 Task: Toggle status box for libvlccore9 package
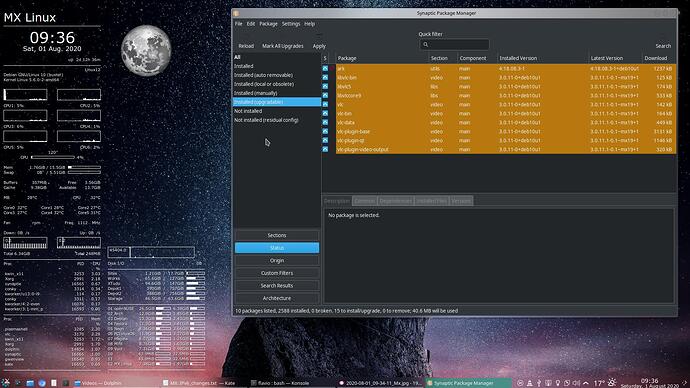click(325, 95)
